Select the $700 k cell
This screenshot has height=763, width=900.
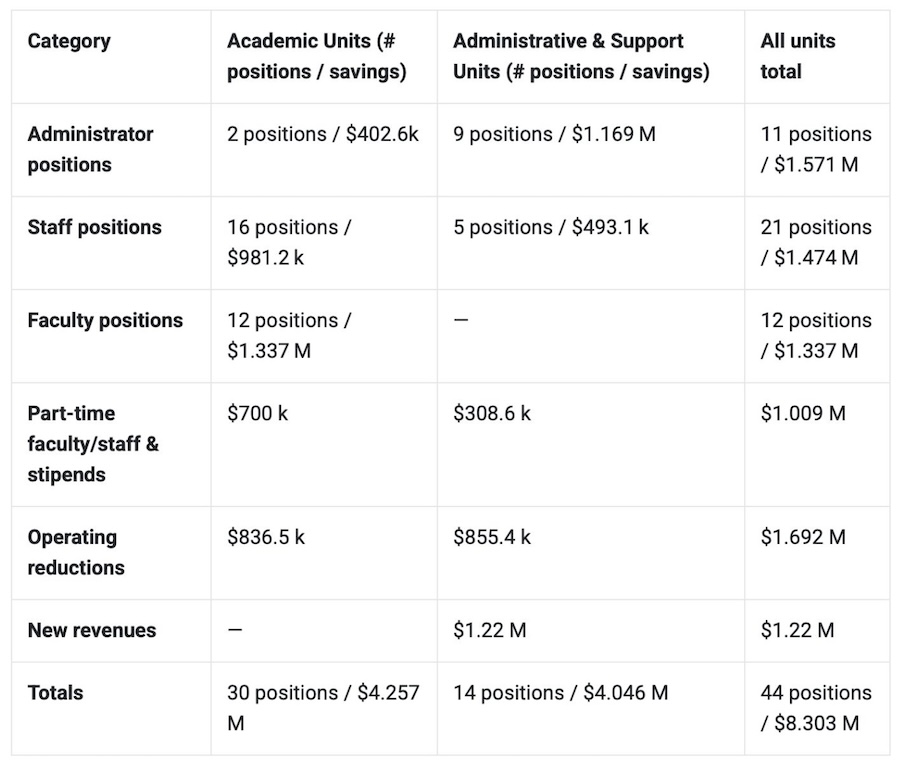coord(257,413)
